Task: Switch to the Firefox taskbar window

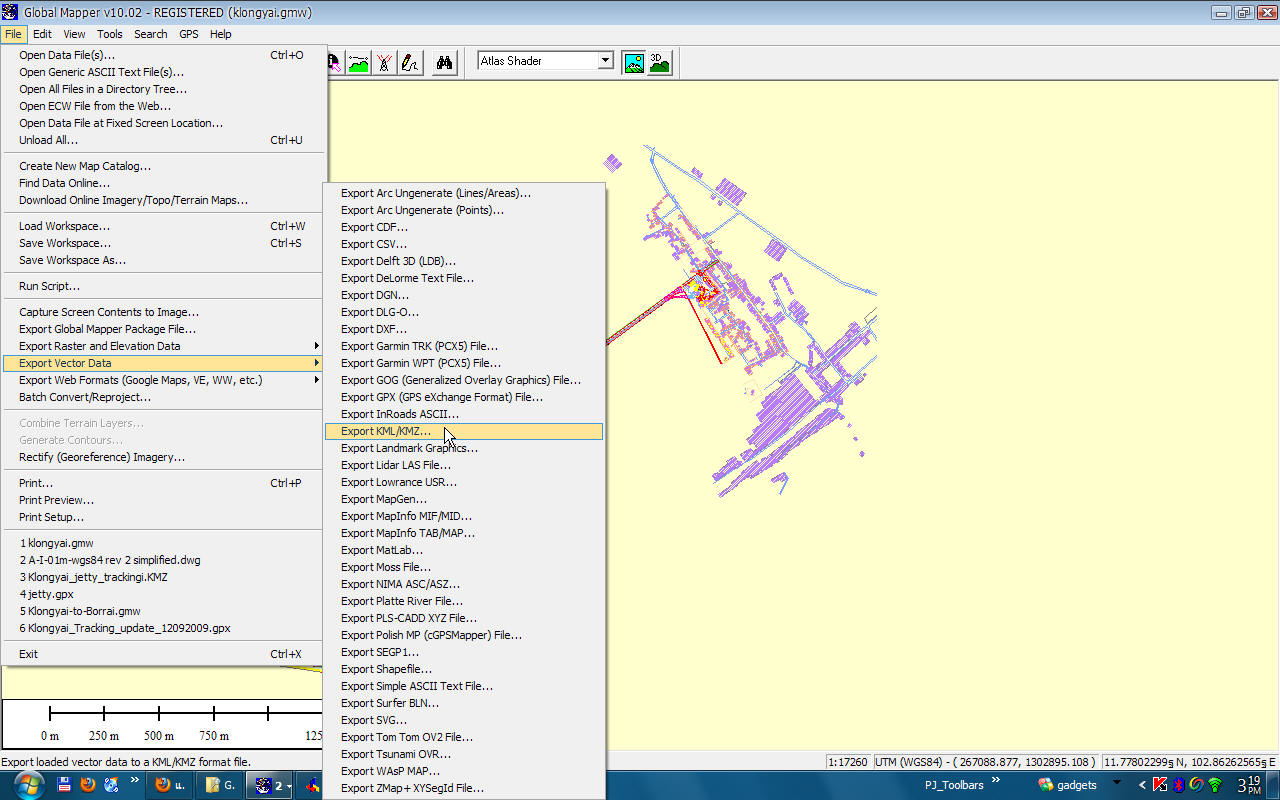Action: pyautogui.click(x=171, y=785)
